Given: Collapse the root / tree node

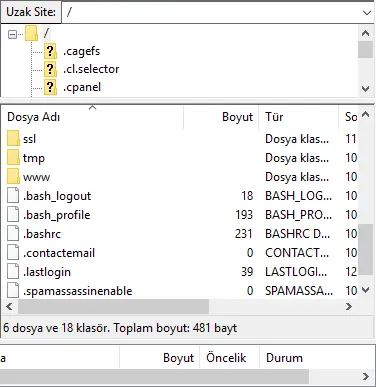Looking at the screenshot, I should click(12, 34).
